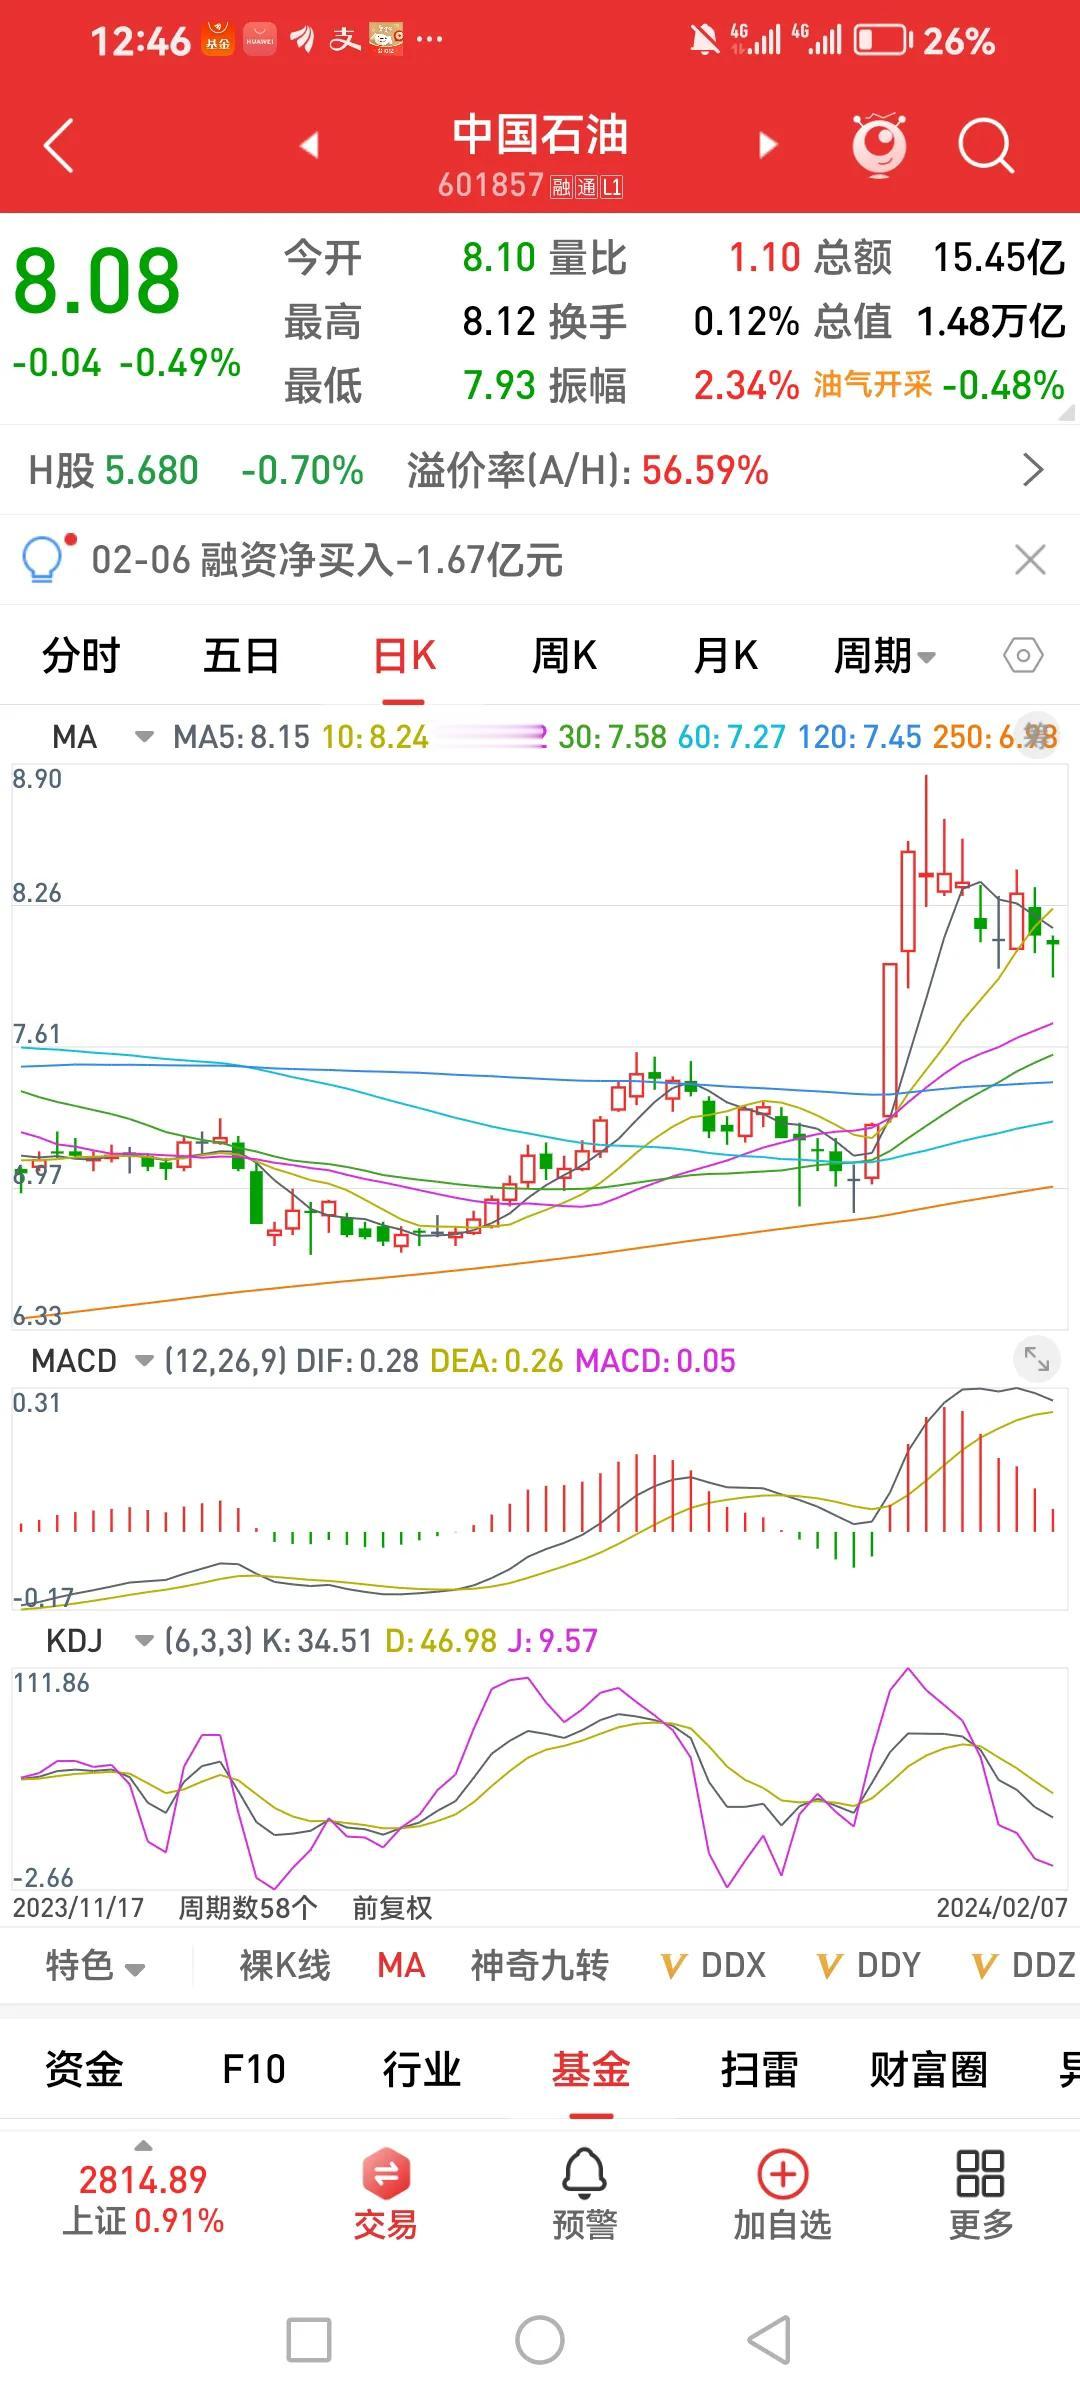Open DDY indicator with V badge
This screenshot has width=1080, height=2400.
click(x=868, y=1965)
